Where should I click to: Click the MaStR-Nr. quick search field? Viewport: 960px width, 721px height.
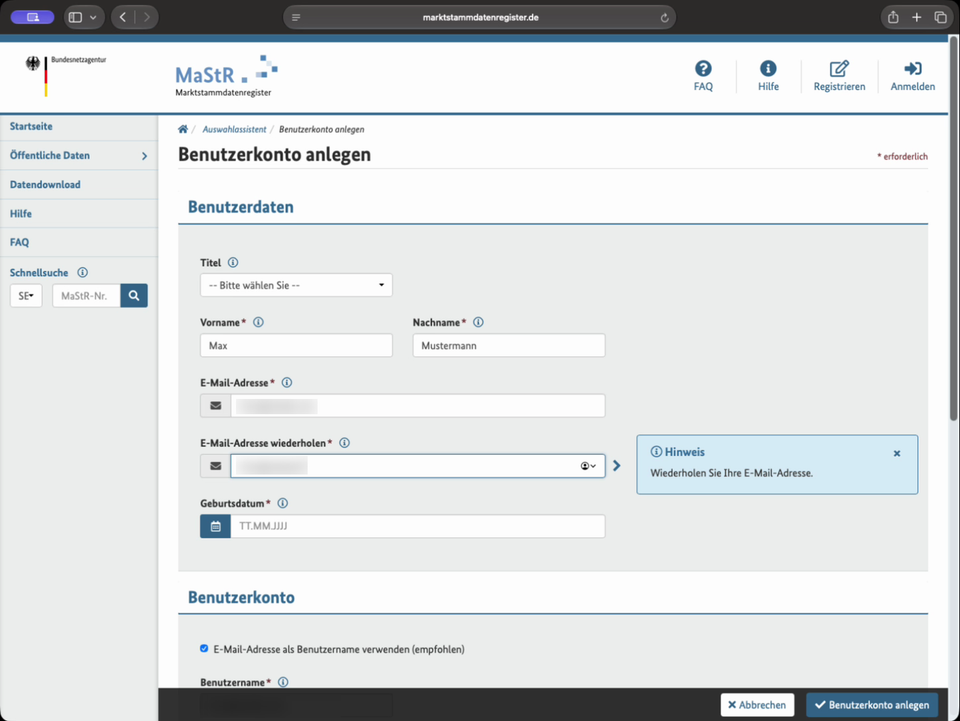(86, 296)
